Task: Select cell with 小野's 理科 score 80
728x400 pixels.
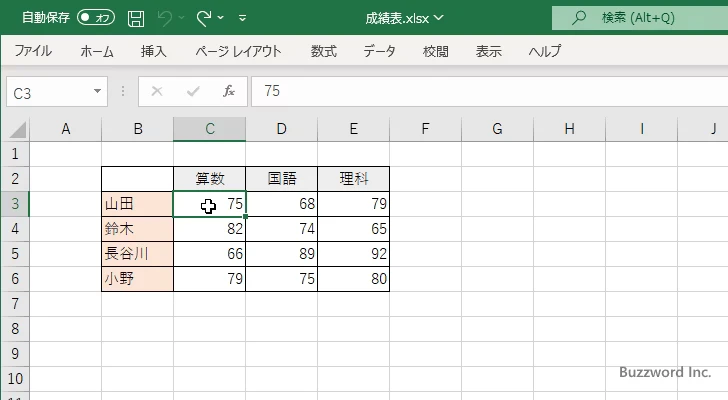Action: [353, 279]
